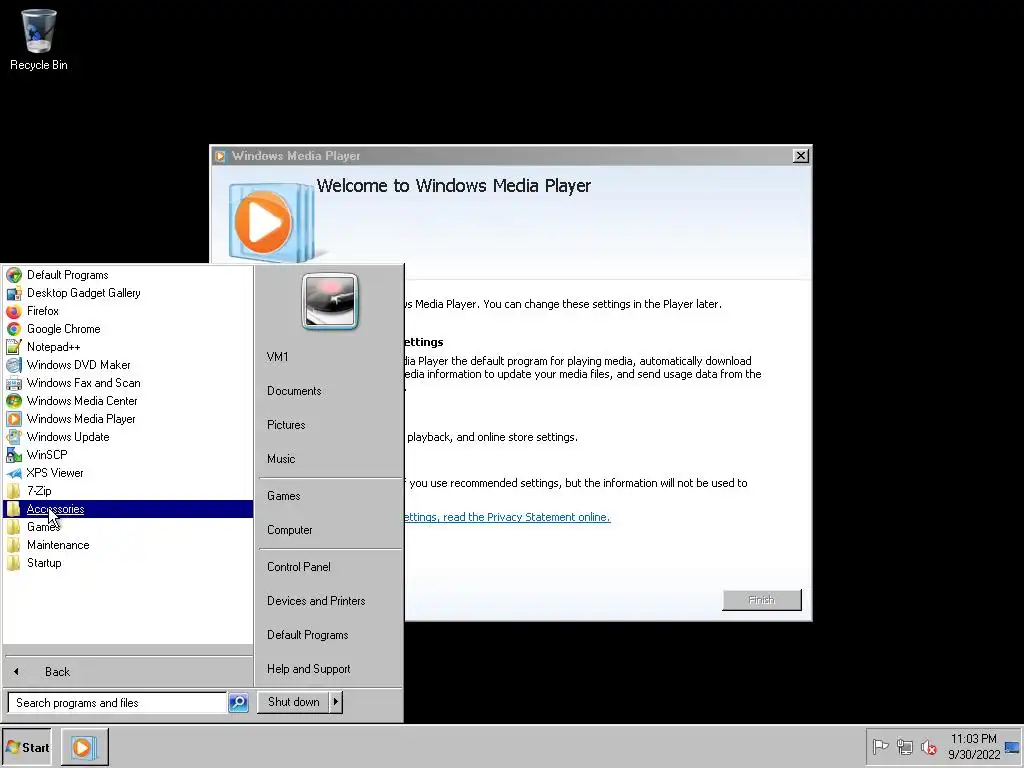Click Show desktop icon beside clock
The width and height of the screenshot is (1024, 768).
(1012, 746)
